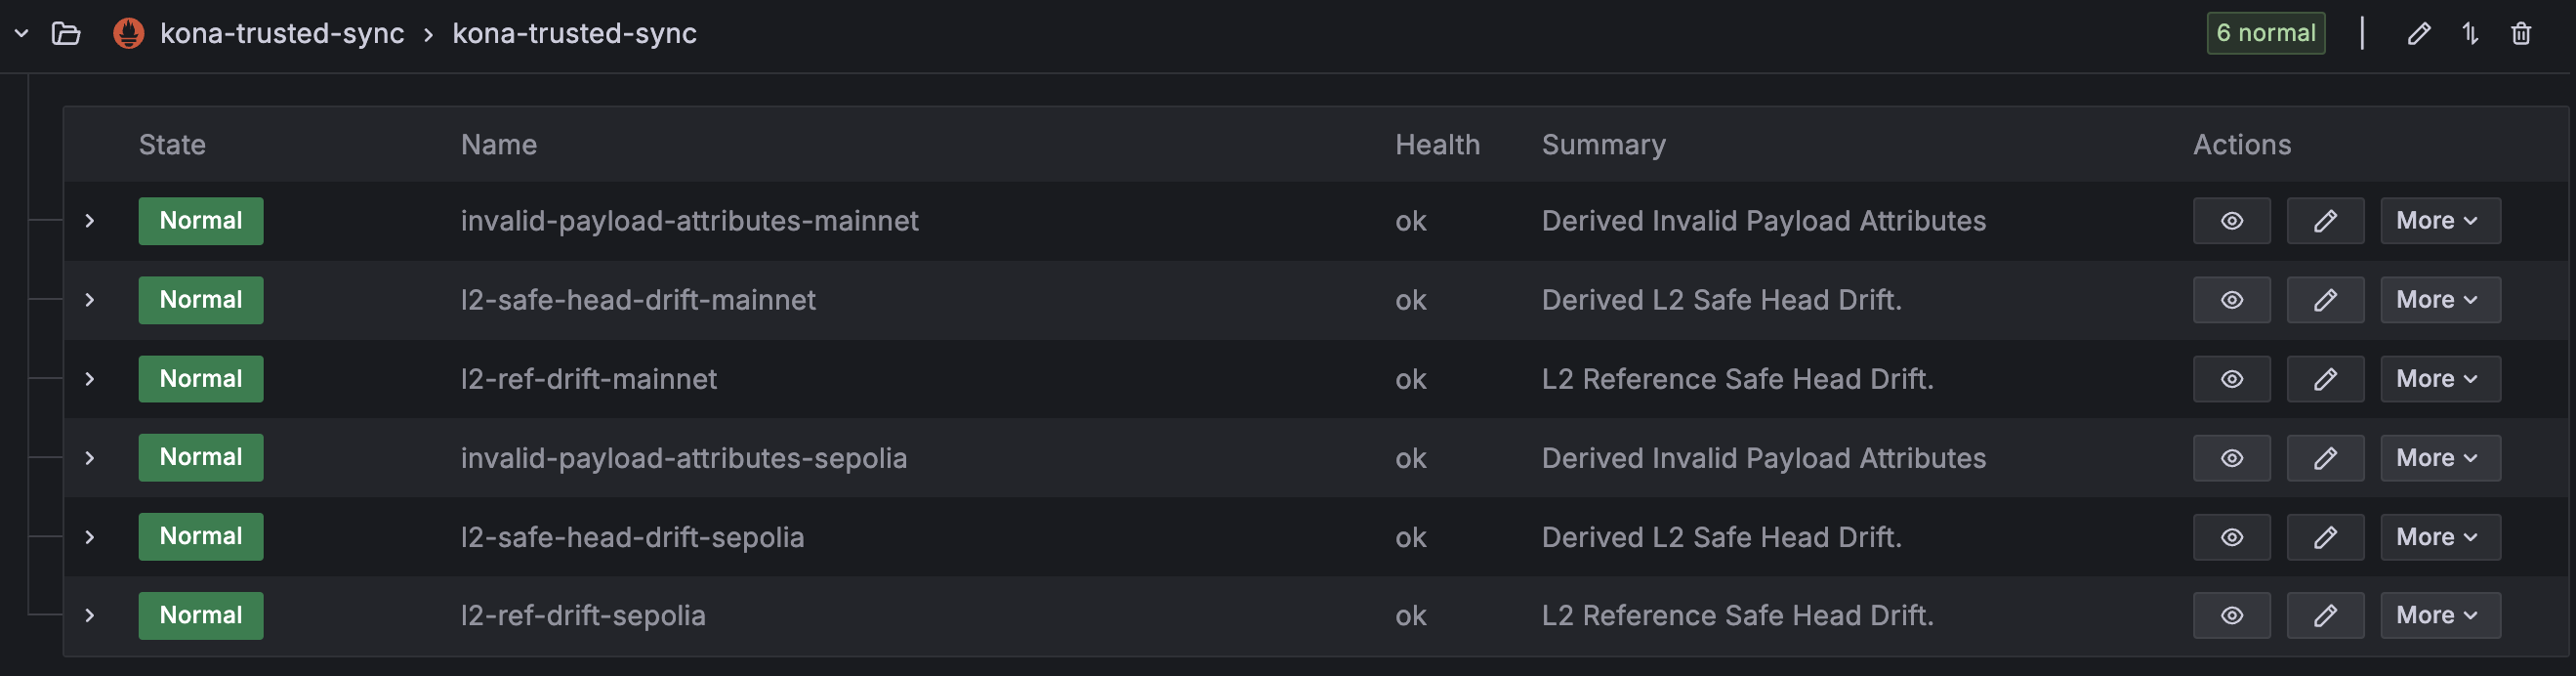Edit the l2-ref-drift-mainnet rule
Image resolution: width=2576 pixels, height=676 pixels.
(2325, 379)
